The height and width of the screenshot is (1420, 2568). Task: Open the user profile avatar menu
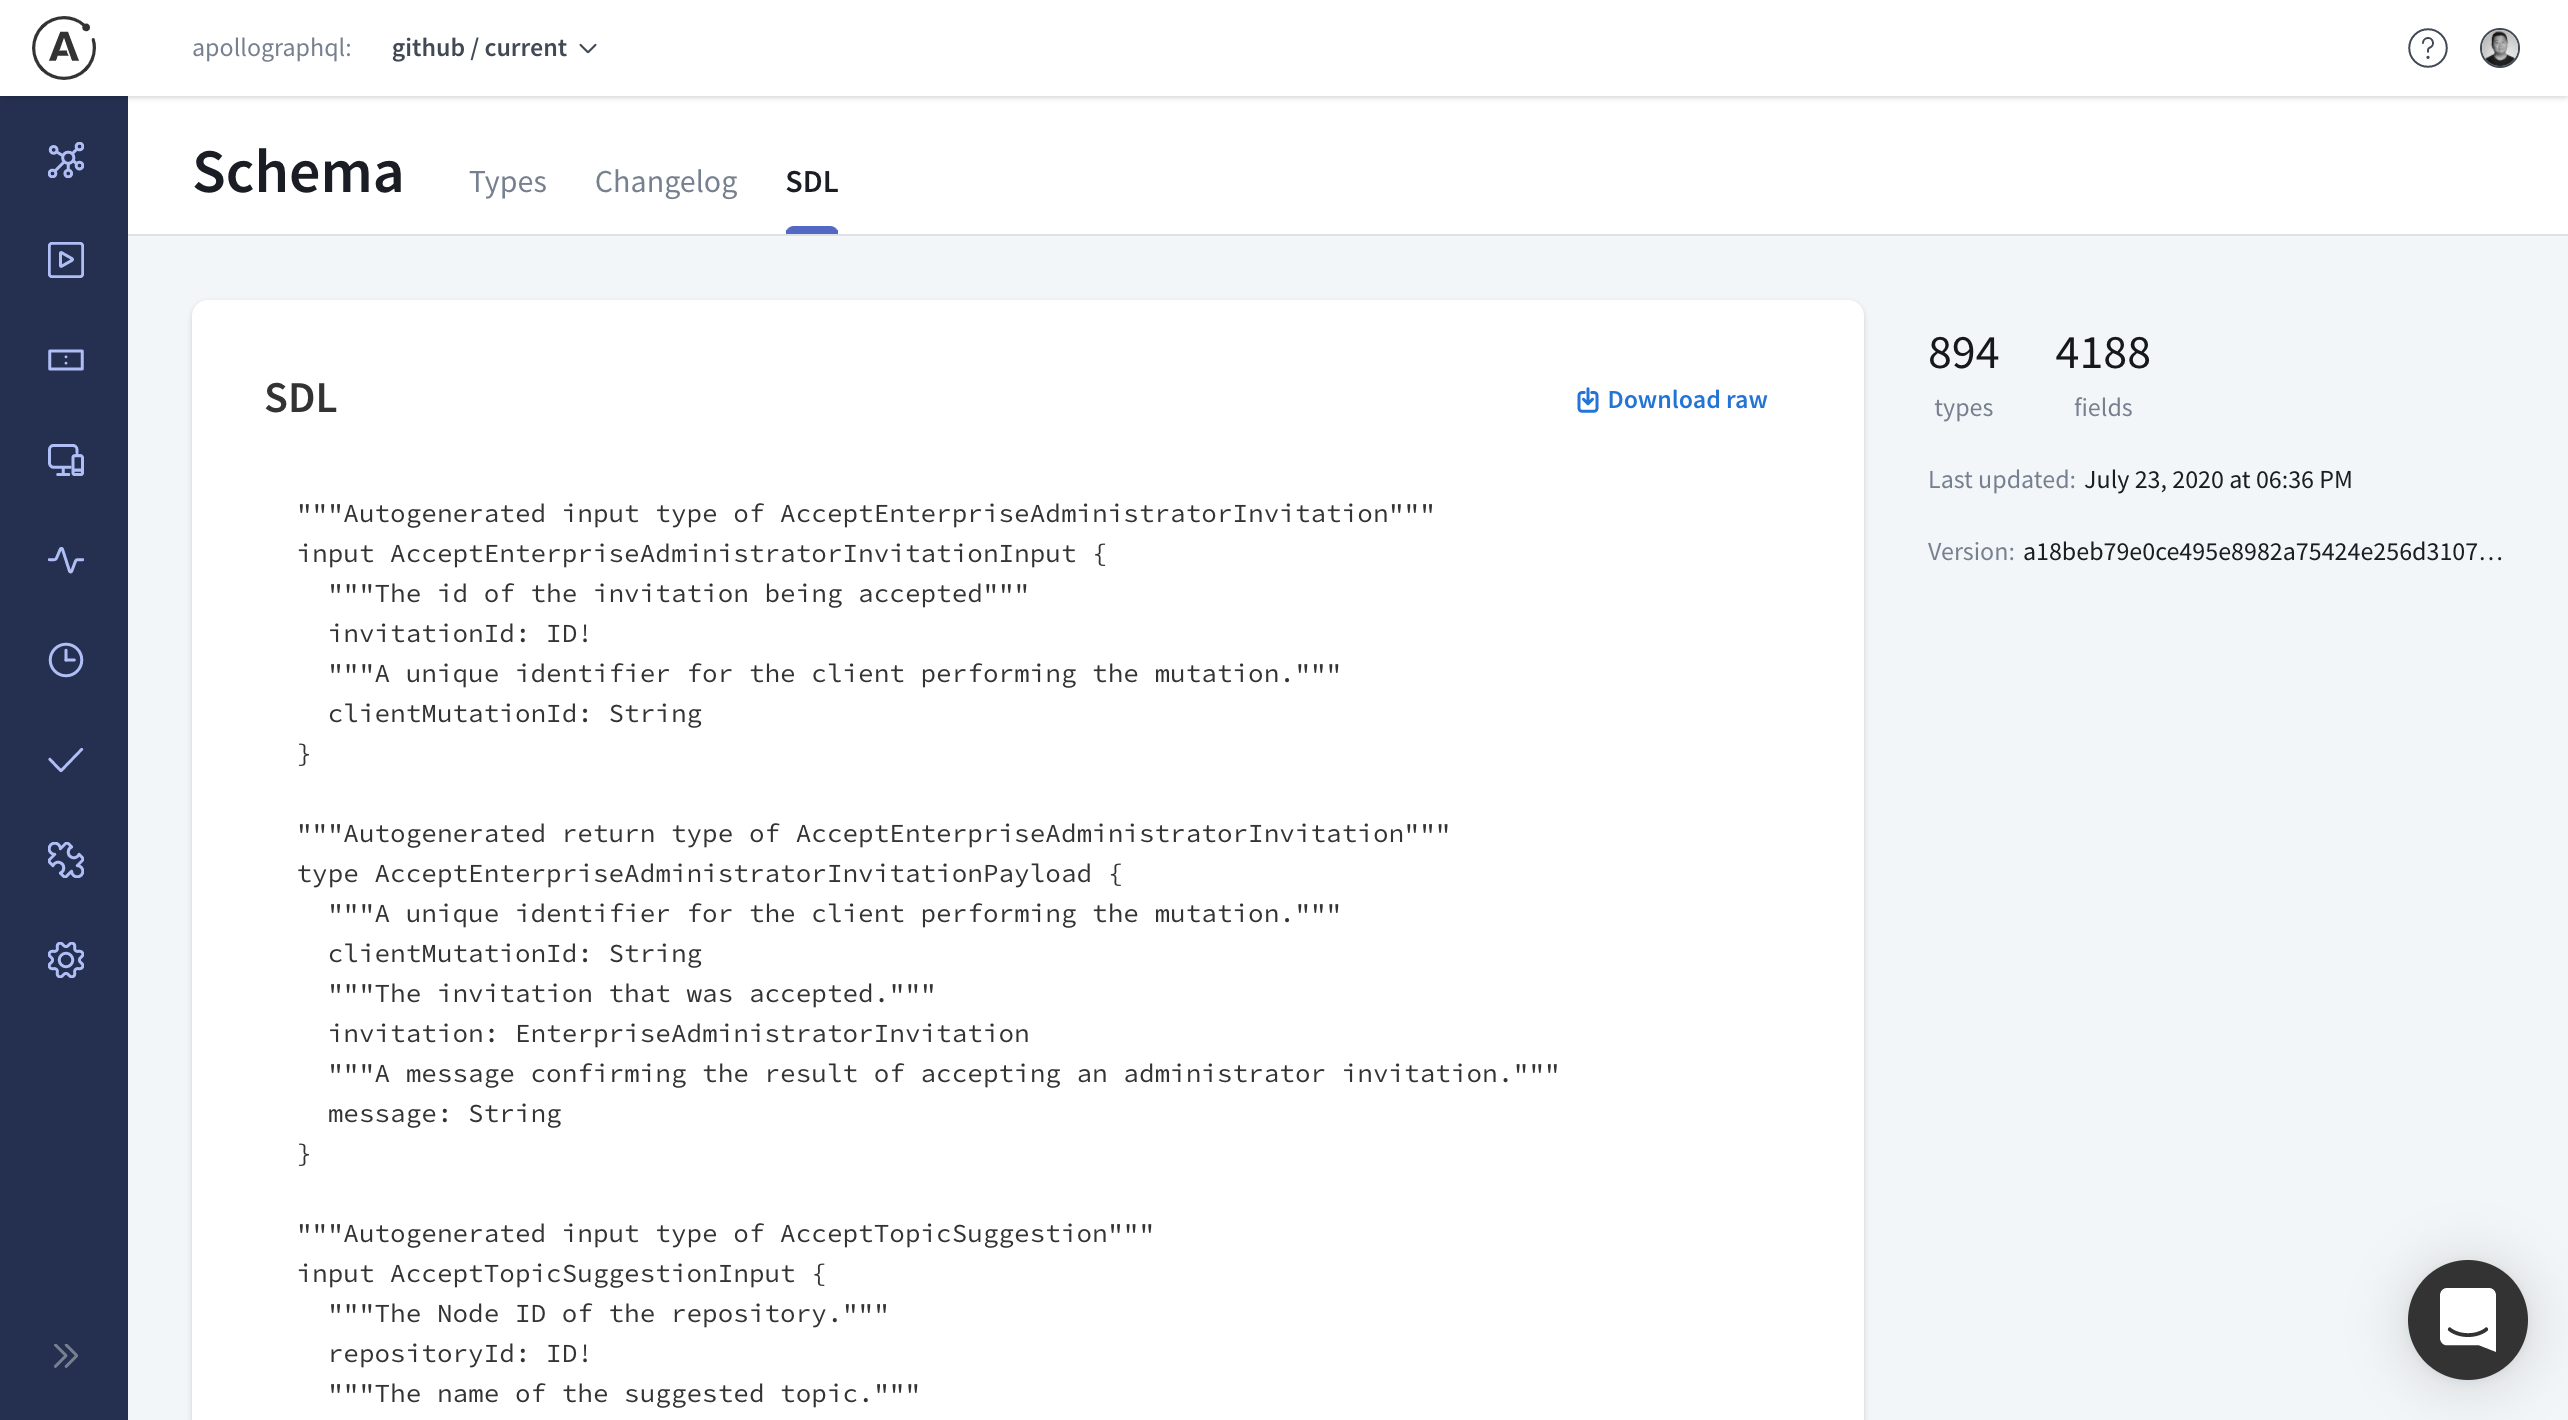2500,47
